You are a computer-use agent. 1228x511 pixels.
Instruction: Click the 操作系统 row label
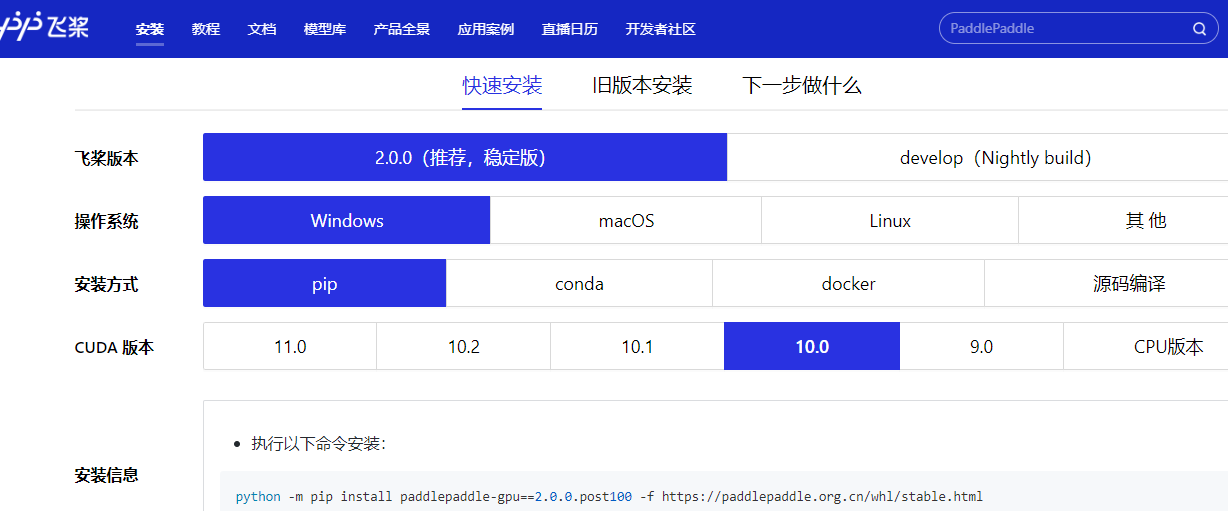pyautogui.click(x=107, y=221)
